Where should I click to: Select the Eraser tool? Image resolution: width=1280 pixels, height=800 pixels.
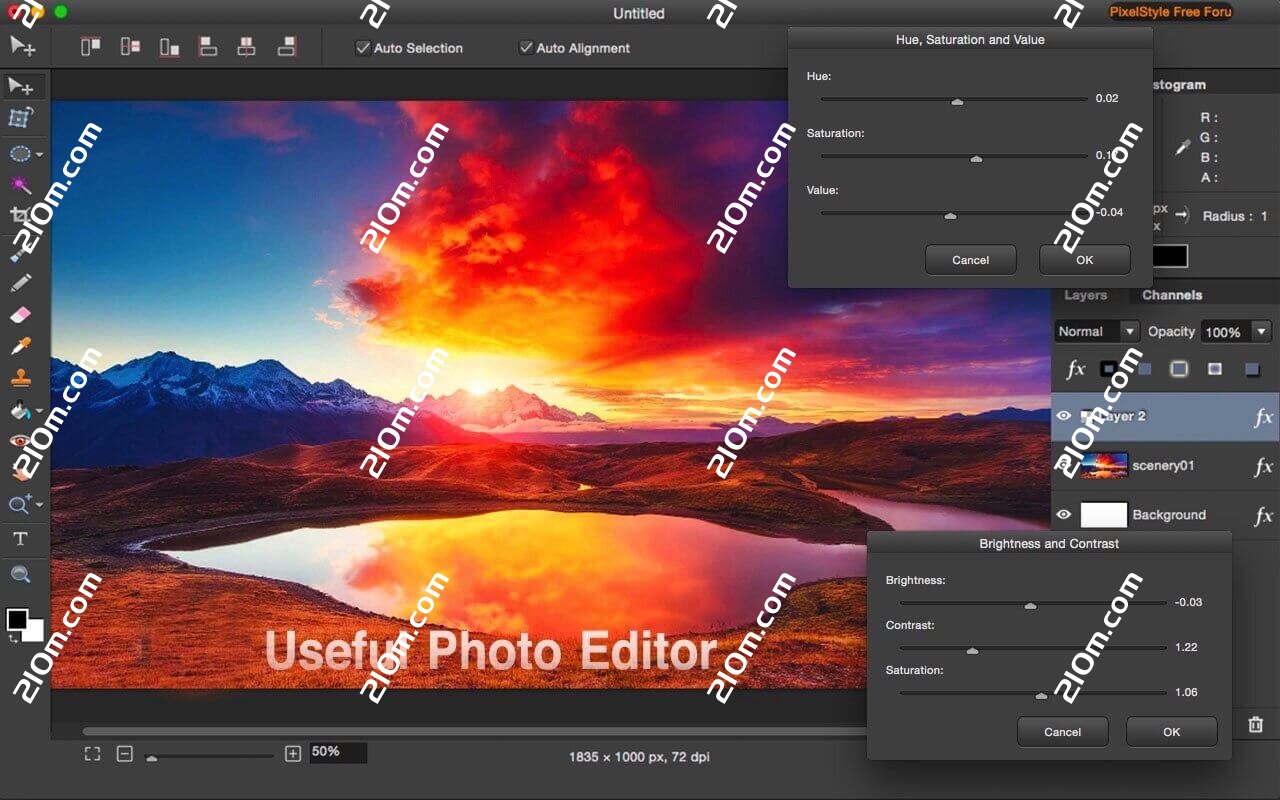tap(21, 314)
